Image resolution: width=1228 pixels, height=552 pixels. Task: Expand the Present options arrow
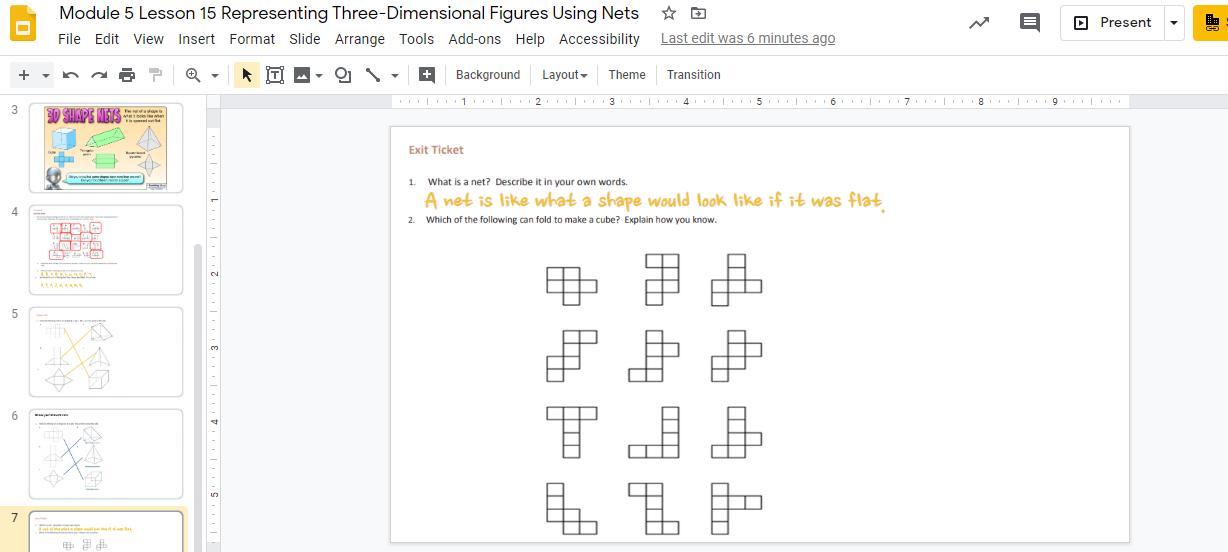(1174, 22)
